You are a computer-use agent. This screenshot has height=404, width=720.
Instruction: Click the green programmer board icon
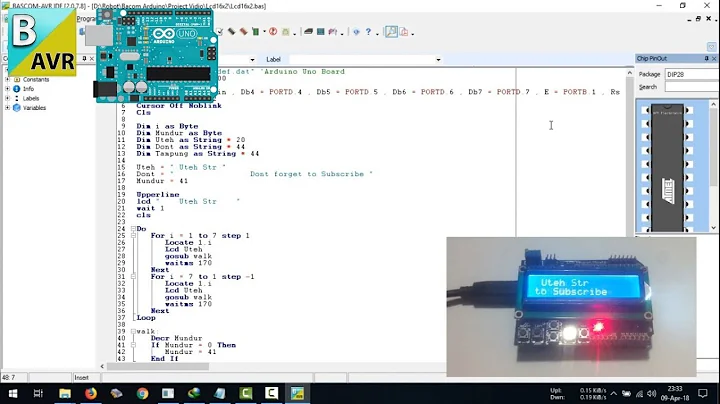pyautogui.click(x=255, y=32)
